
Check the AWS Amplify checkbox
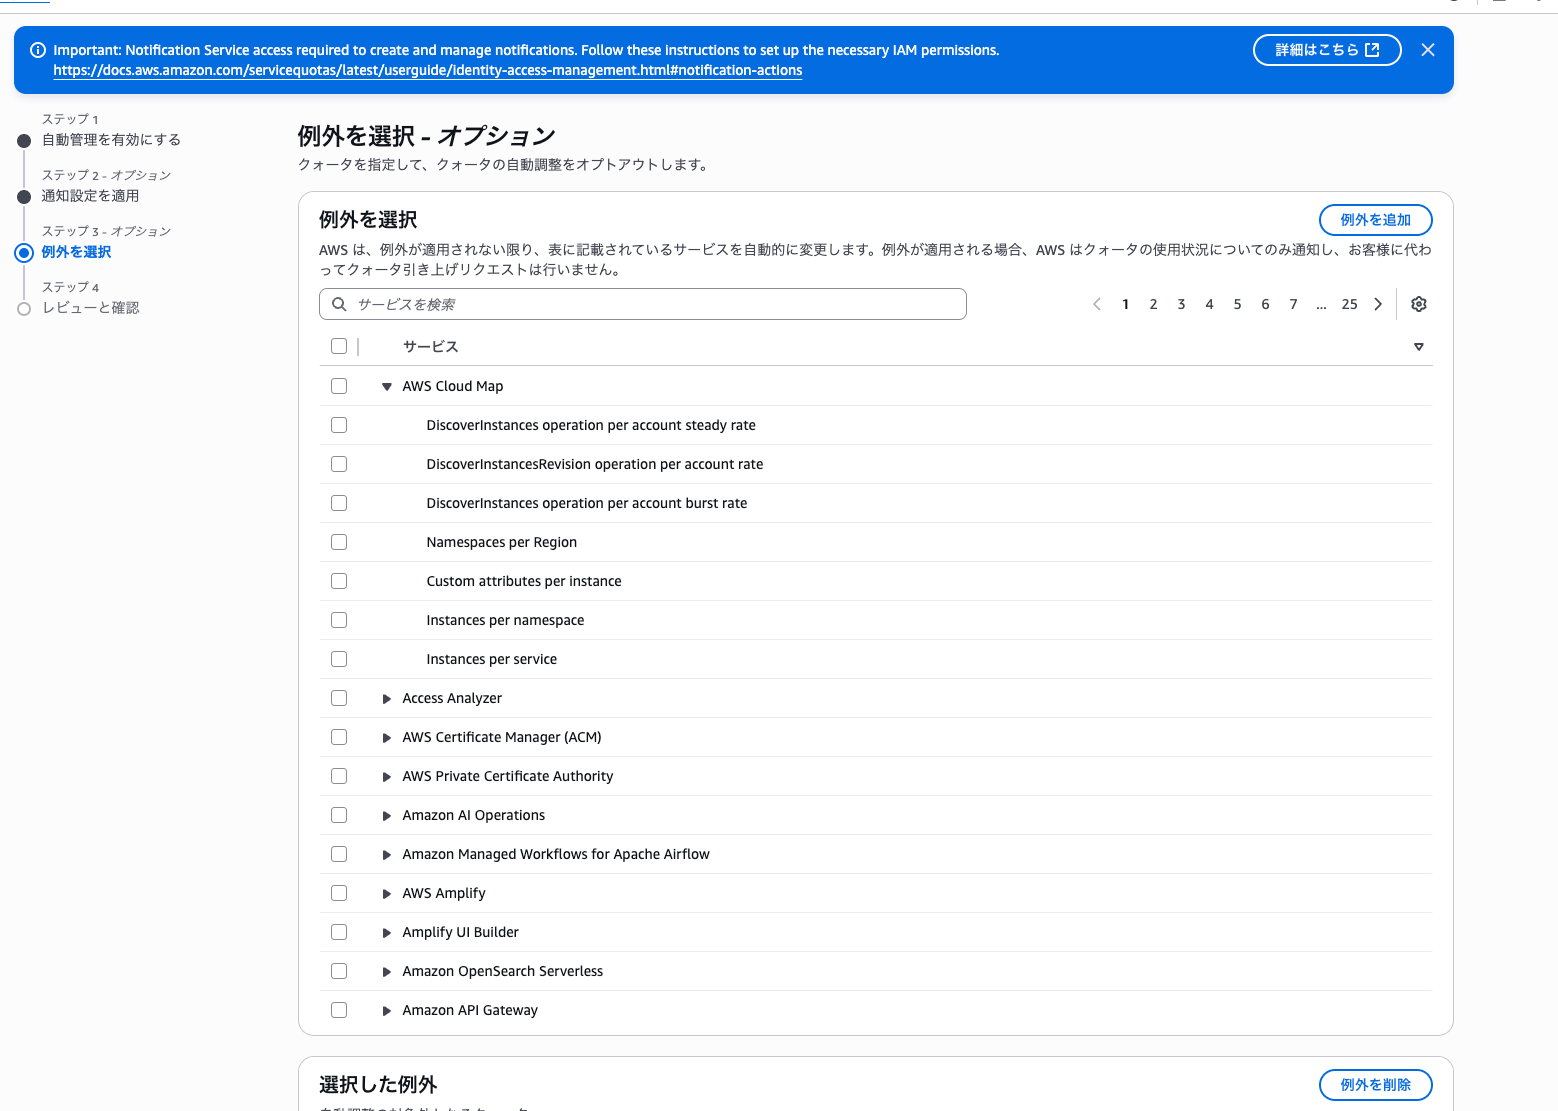coord(339,893)
